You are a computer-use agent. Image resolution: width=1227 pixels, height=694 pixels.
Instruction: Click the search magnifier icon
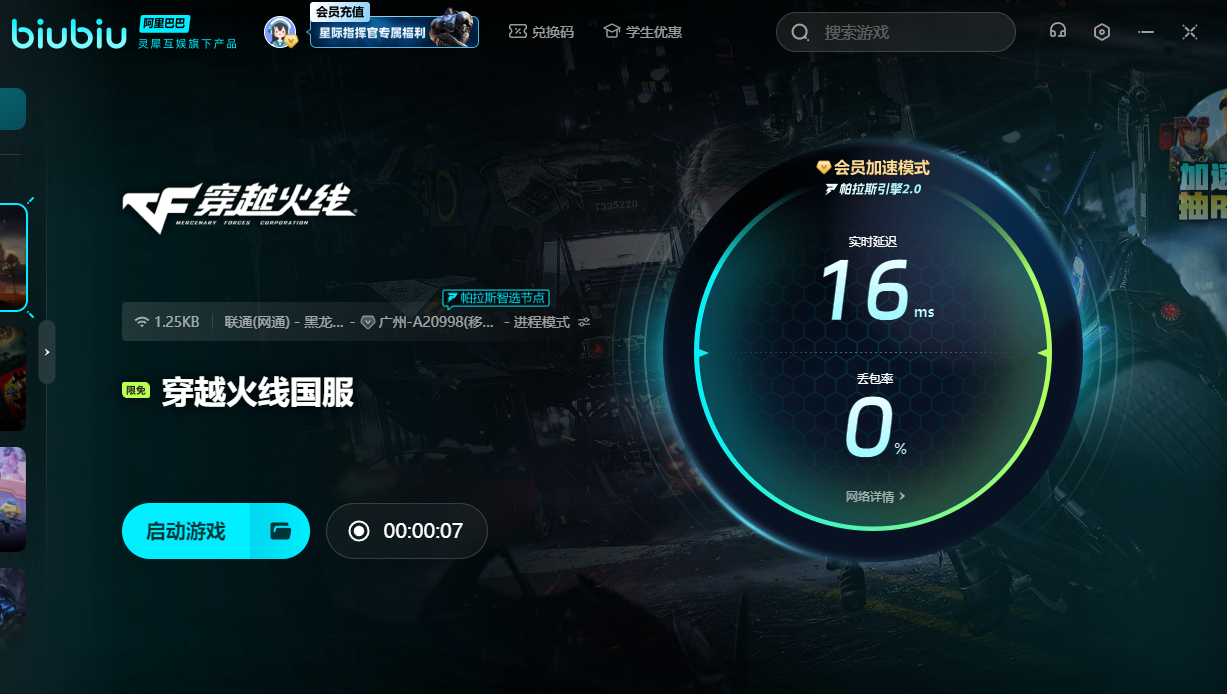800,33
